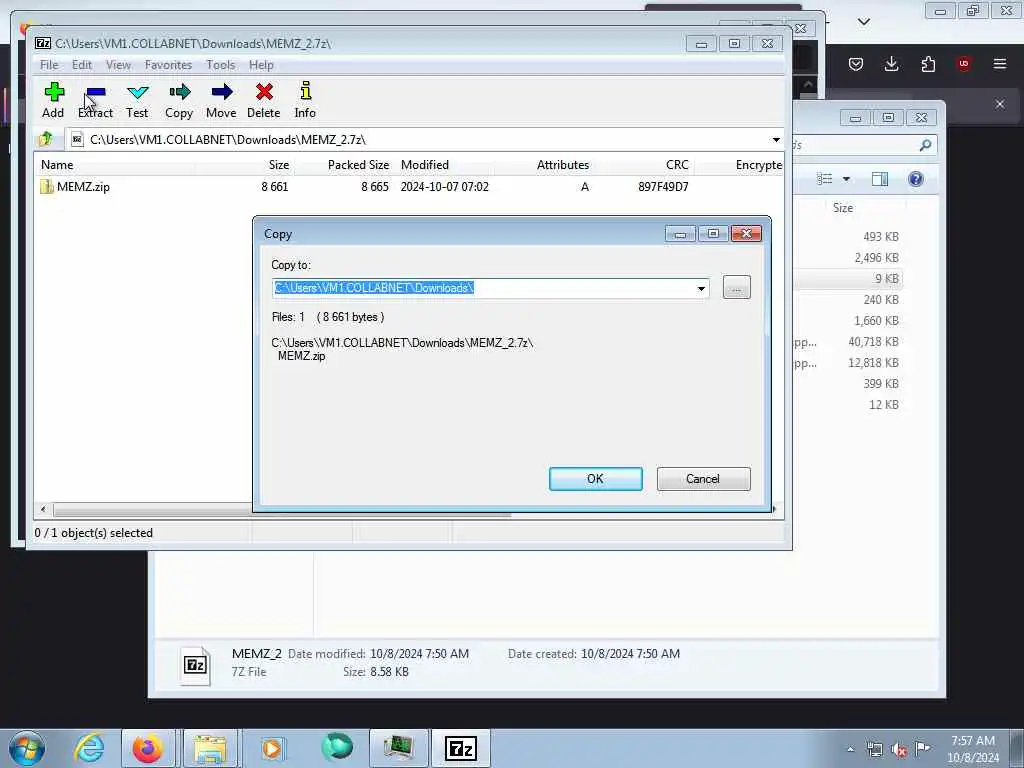Show hidden tray icons arrow
This screenshot has width=1024, height=768.
point(850,749)
